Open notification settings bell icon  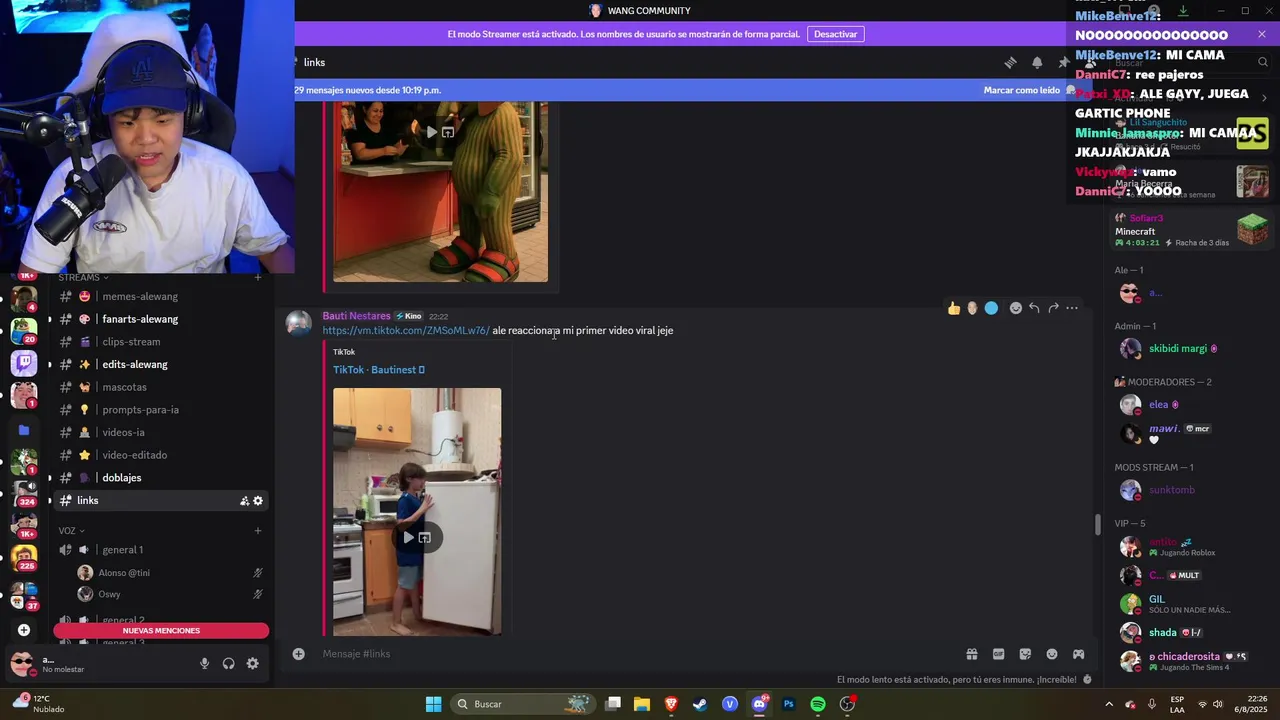(x=1037, y=62)
